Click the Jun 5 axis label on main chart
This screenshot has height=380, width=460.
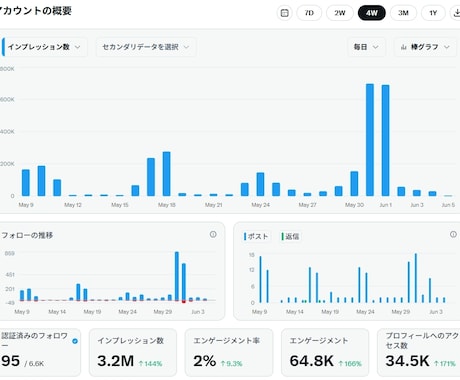448,205
